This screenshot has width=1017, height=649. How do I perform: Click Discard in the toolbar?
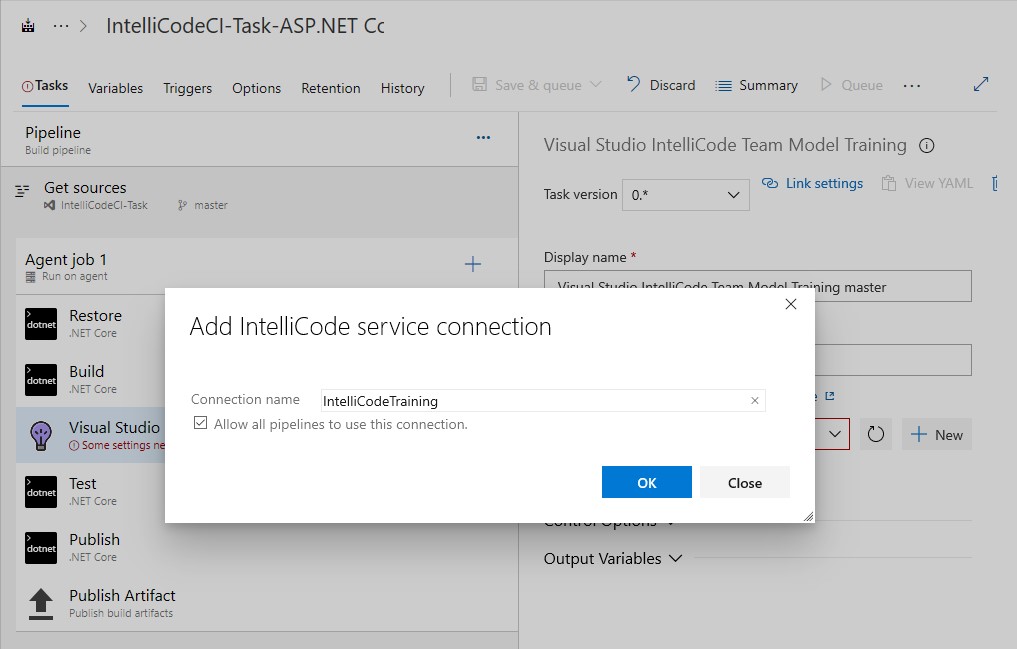point(661,85)
